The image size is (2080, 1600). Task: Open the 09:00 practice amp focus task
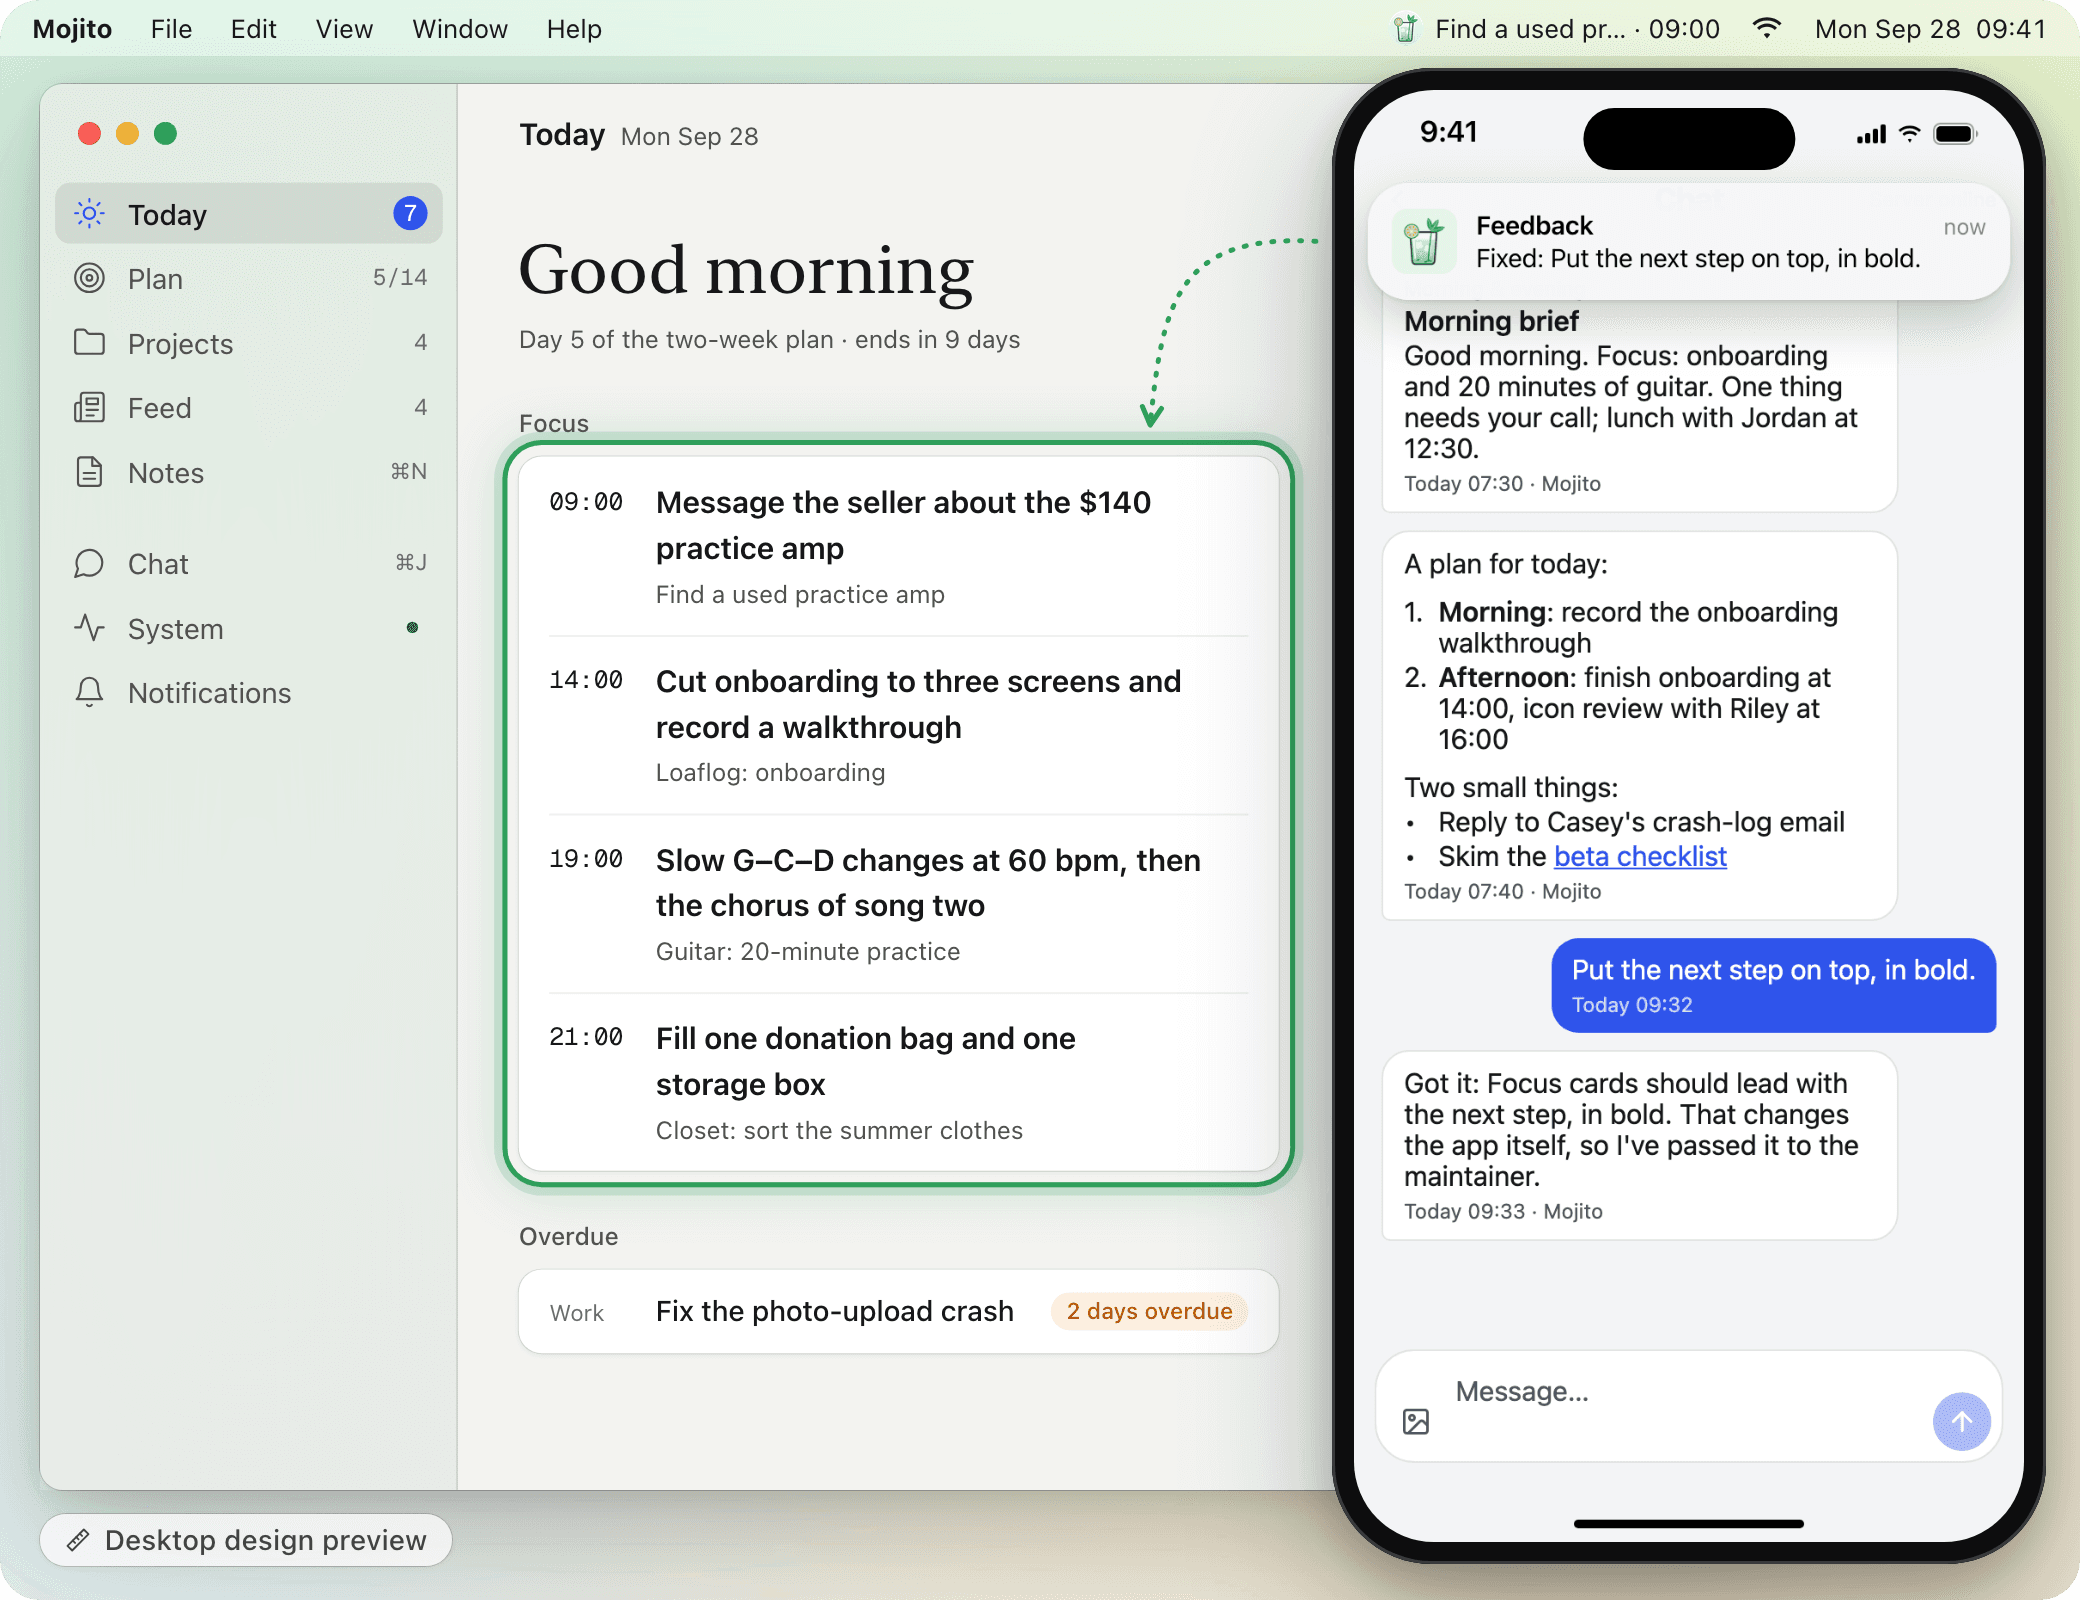898,547
